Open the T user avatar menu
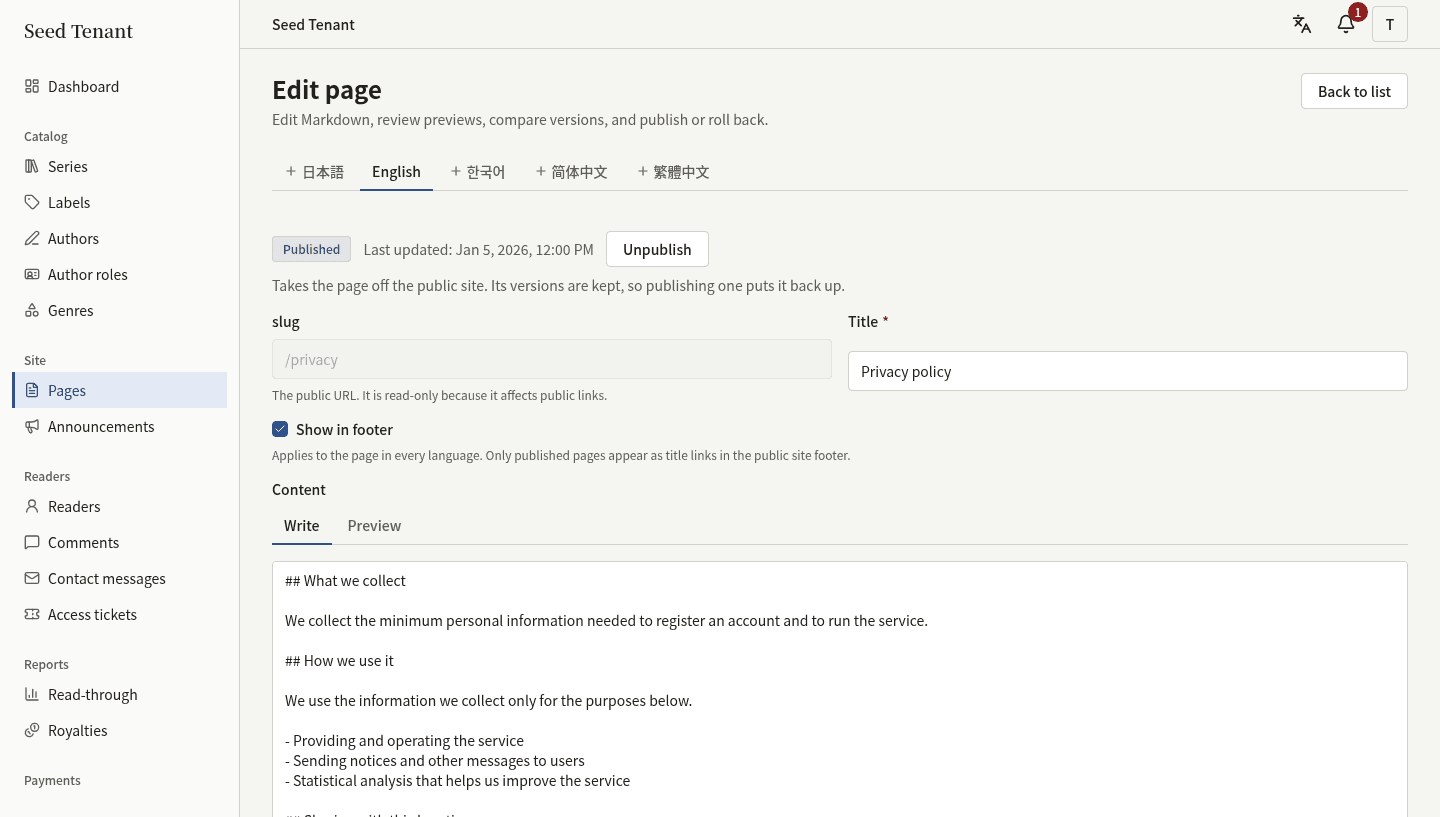The image size is (1440, 817). click(1390, 24)
